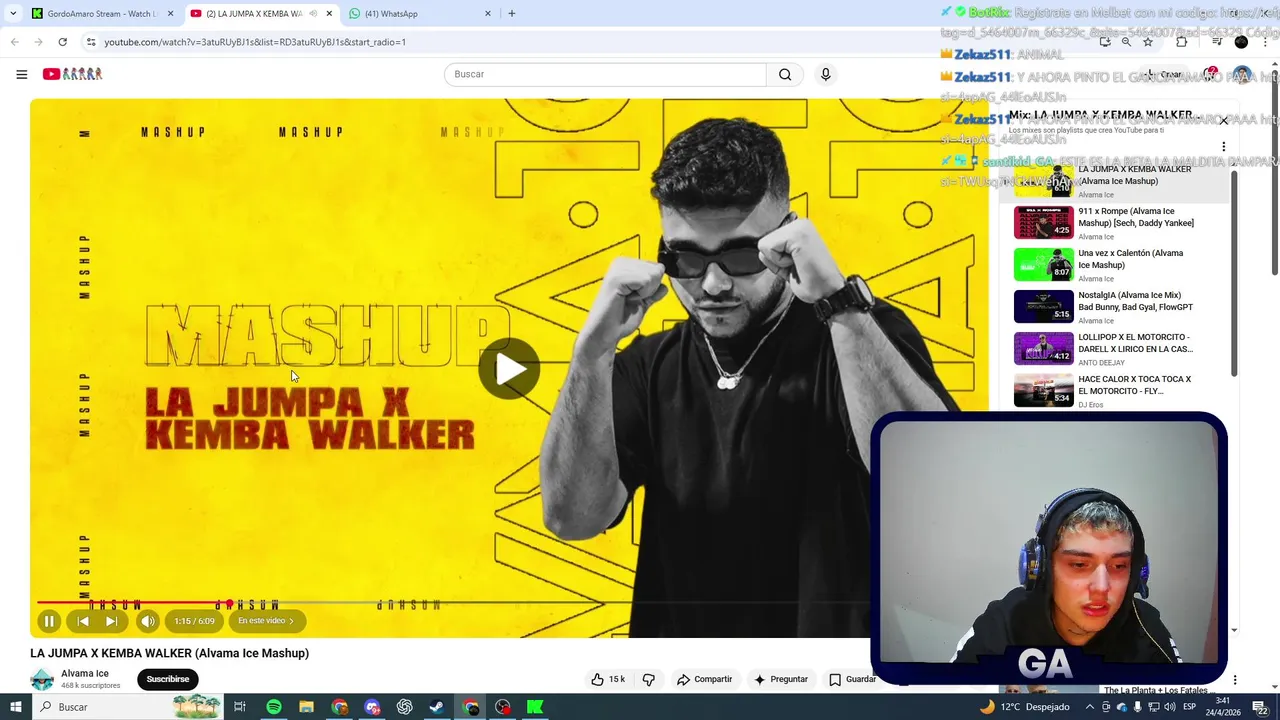Reload the page with refresh icon

[62, 42]
